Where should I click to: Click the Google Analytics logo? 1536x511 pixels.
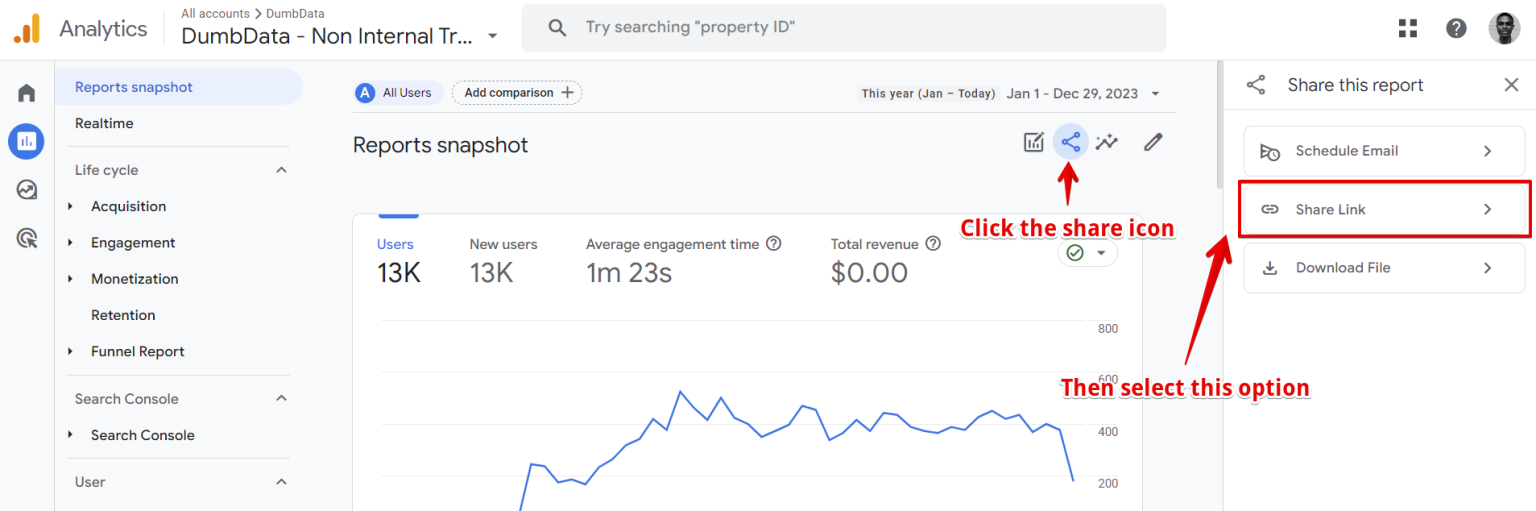(27, 28)
